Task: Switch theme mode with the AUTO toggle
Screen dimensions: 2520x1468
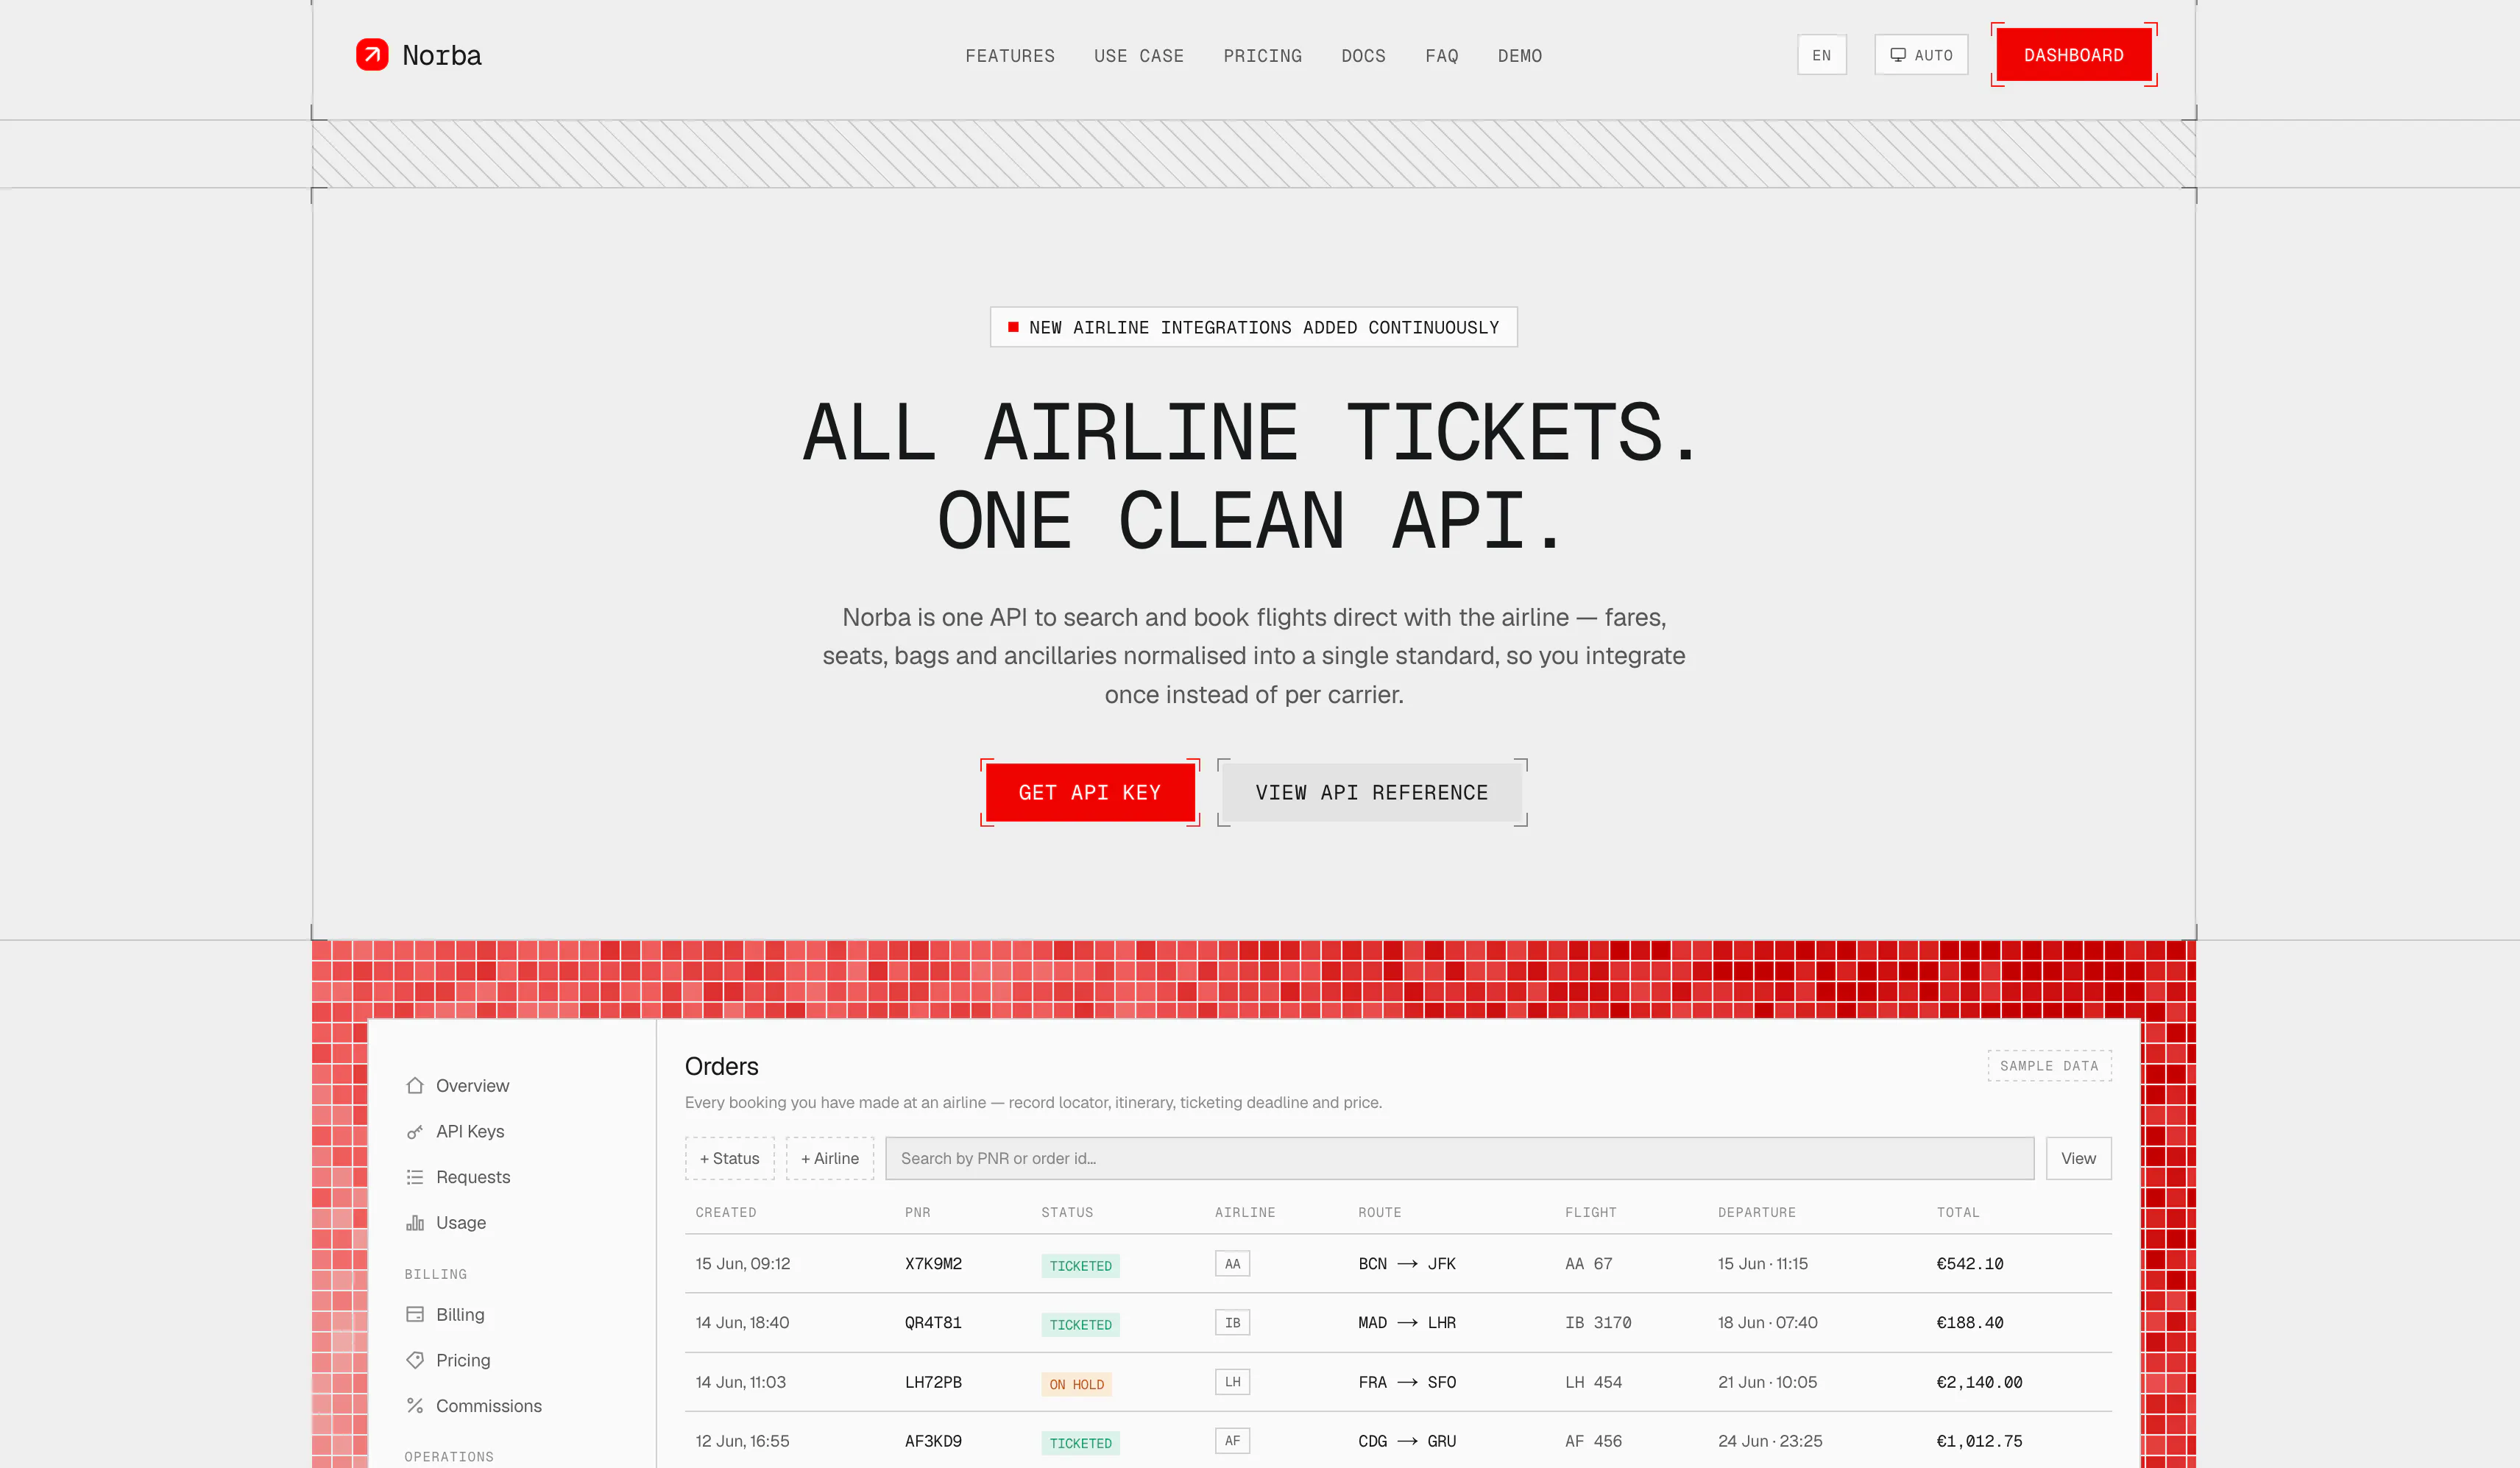Action: pyautogui.click(x=1921, y=55)
